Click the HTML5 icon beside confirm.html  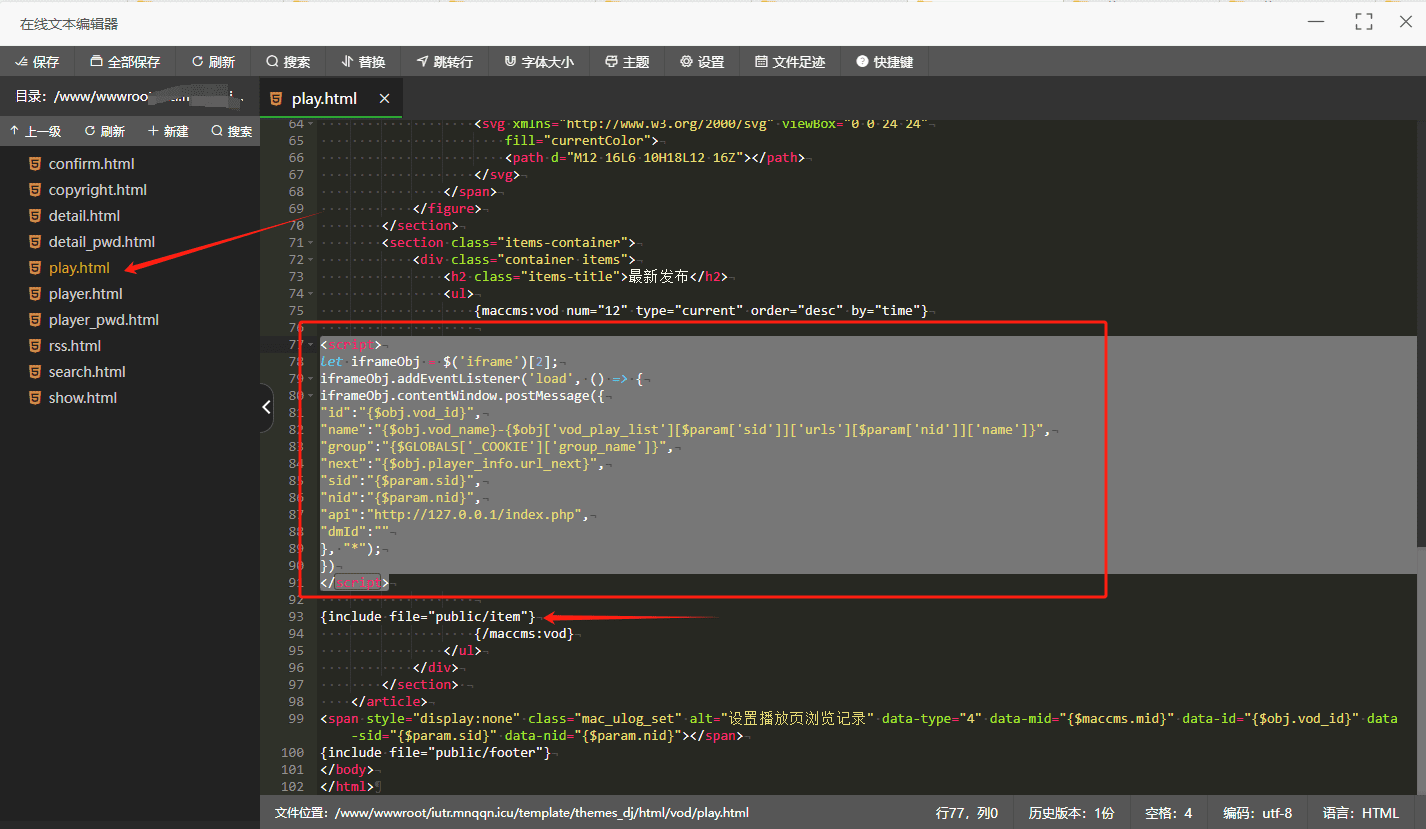[x=34, y=164]
